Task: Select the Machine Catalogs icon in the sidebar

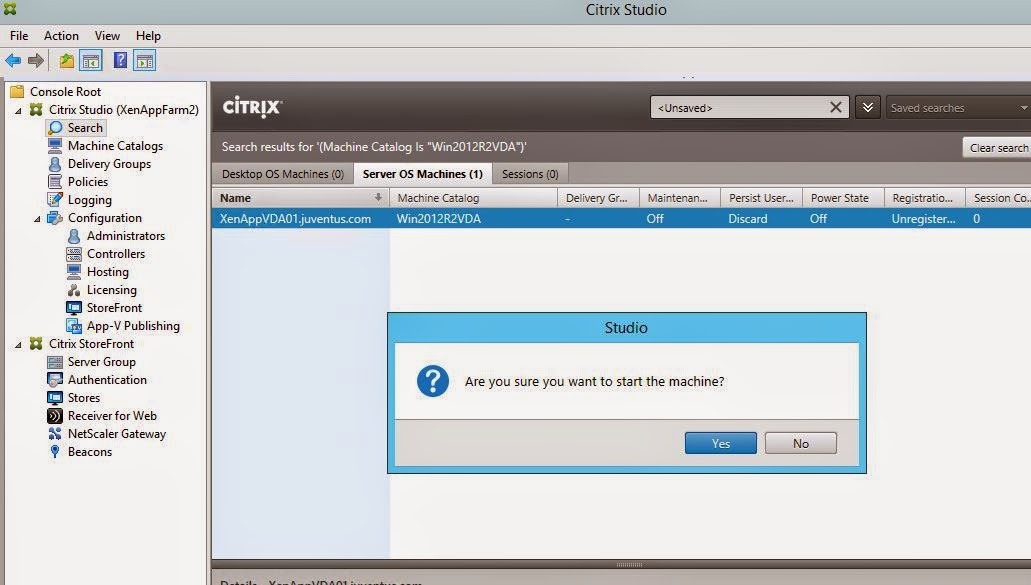Action: click(x=53, y=145)
